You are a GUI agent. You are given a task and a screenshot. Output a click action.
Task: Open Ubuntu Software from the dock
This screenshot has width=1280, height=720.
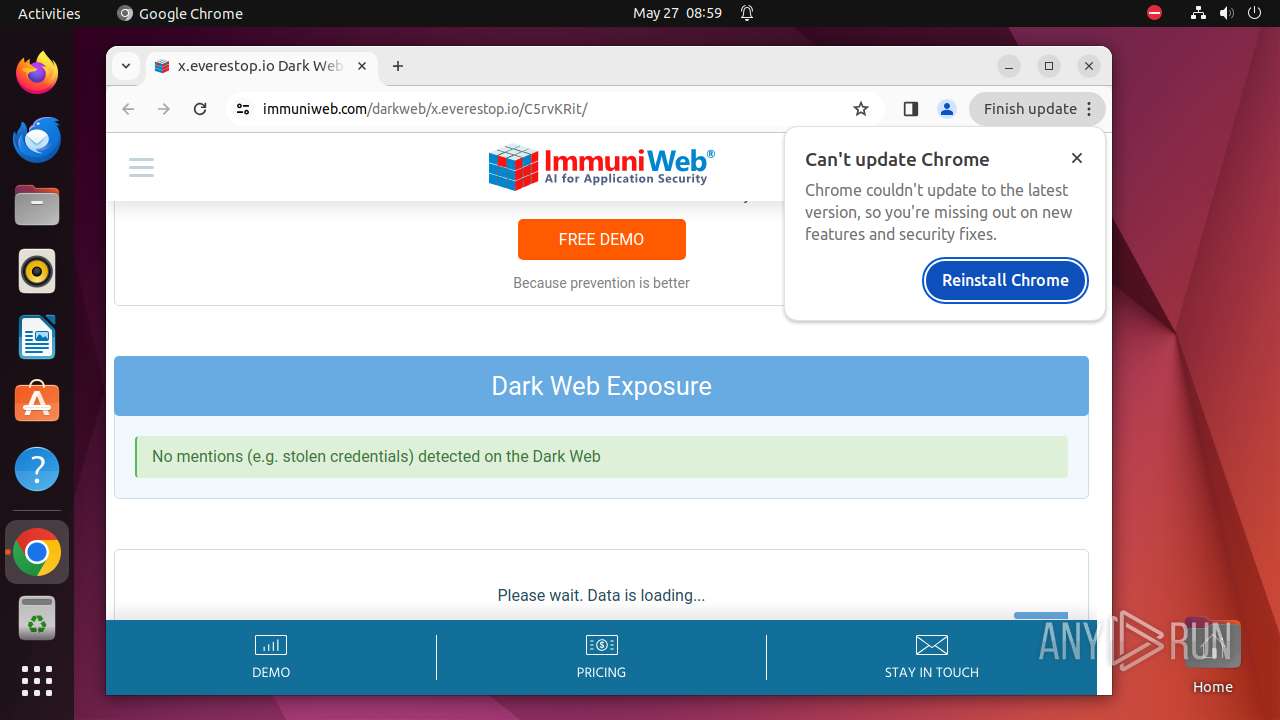tap(37, 403)
